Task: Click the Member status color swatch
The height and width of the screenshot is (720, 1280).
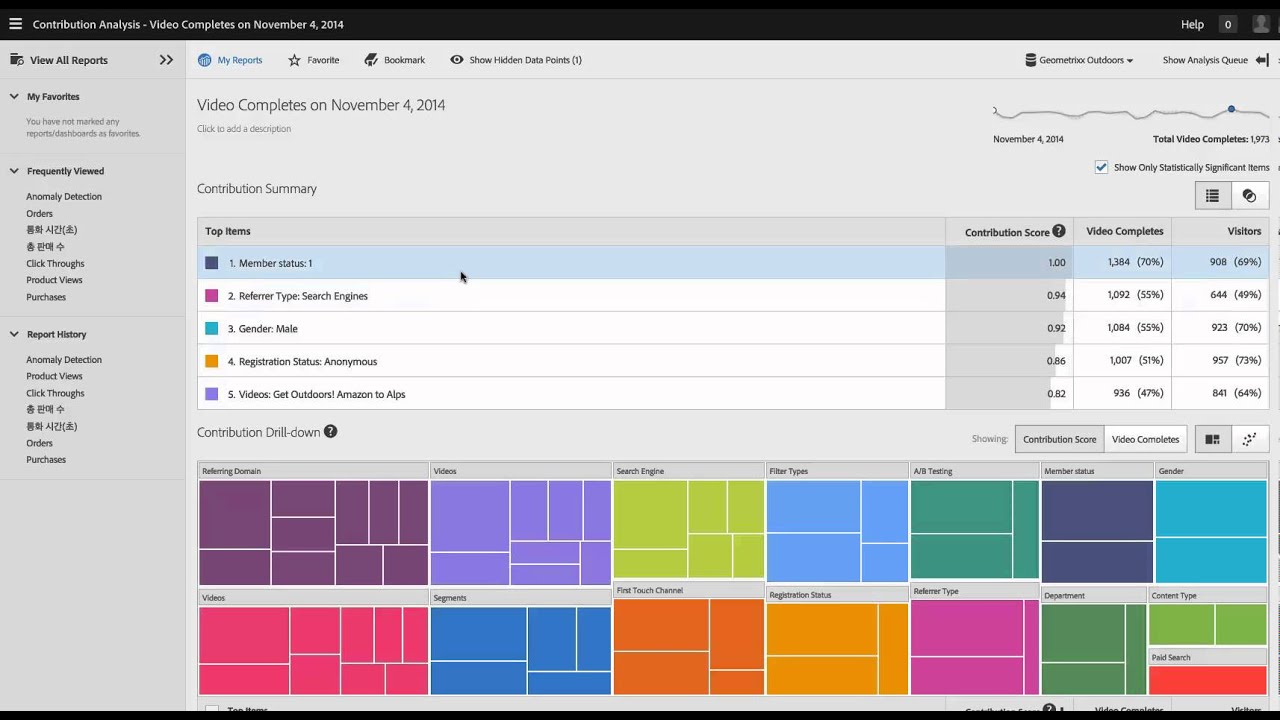Action: pyautogui.click(x=211, y=263)
